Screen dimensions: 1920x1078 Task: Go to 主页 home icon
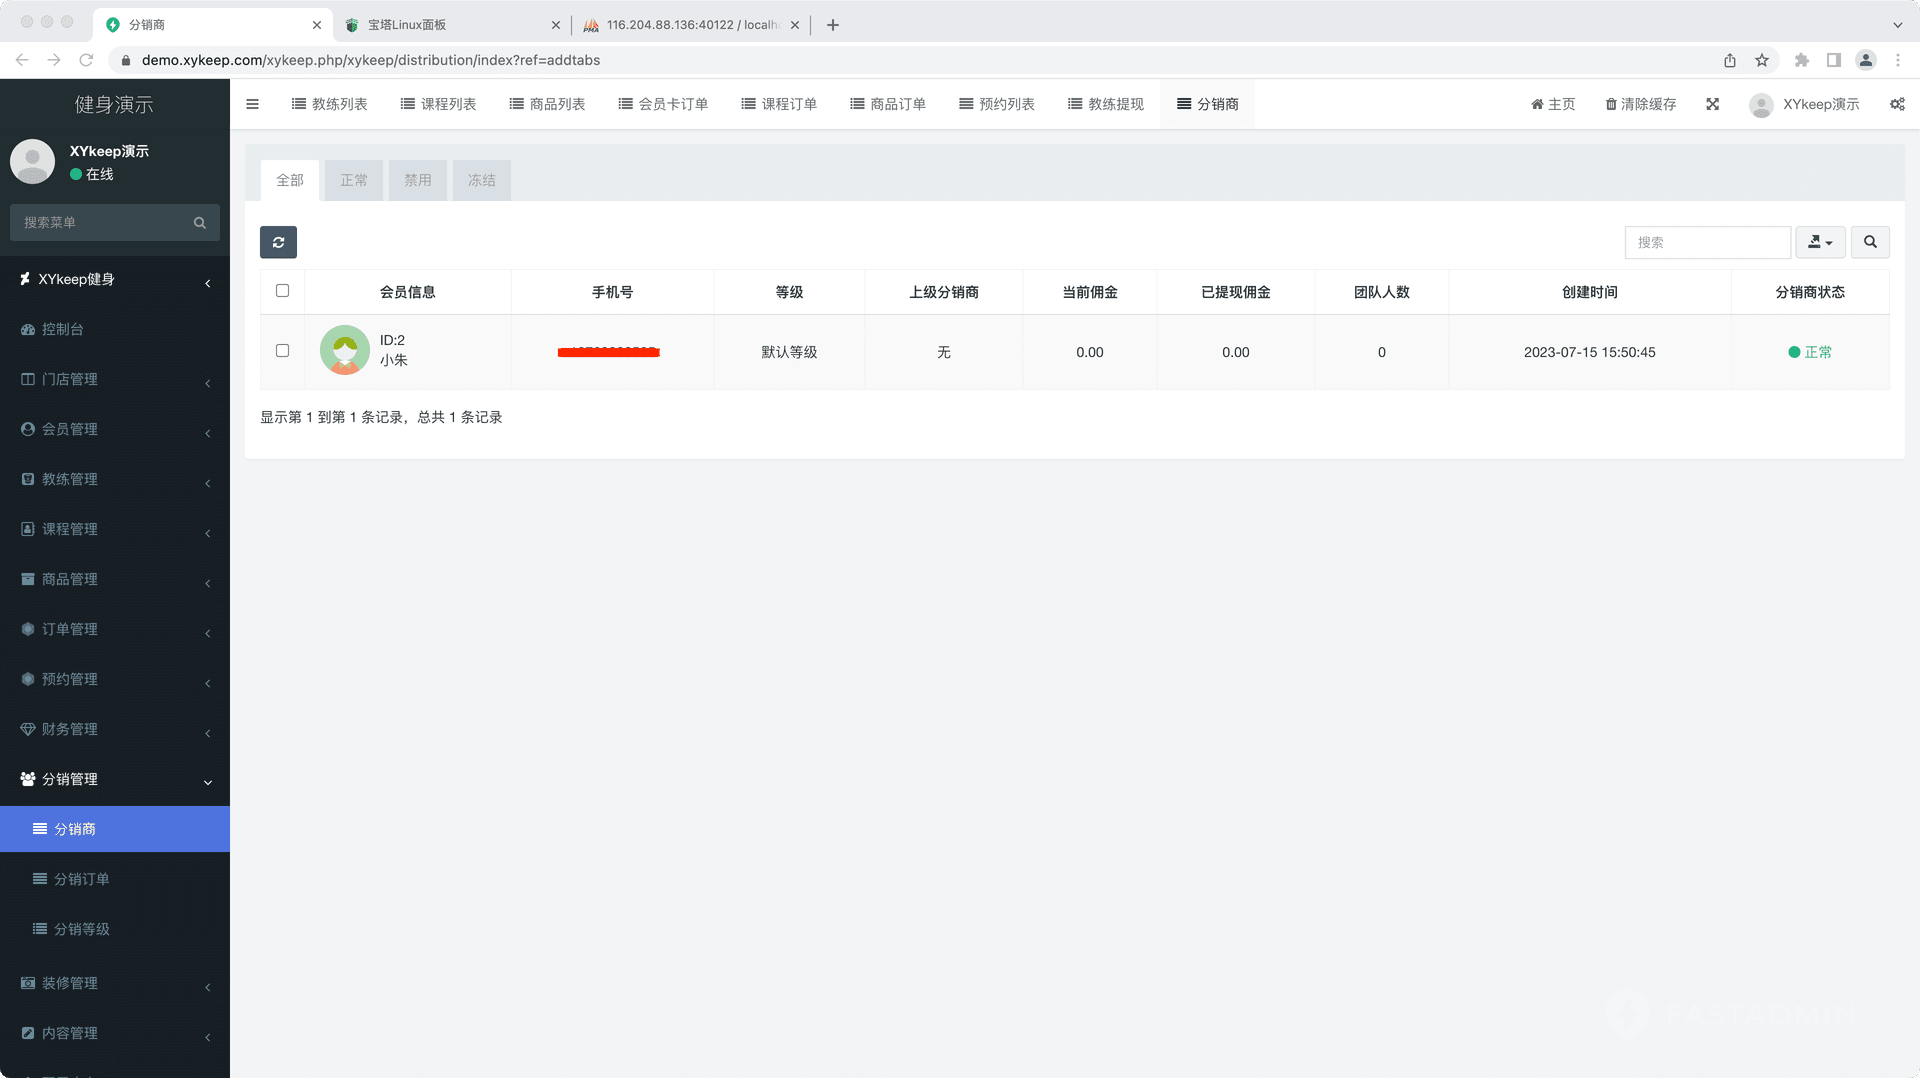[x=1537, y=104]
